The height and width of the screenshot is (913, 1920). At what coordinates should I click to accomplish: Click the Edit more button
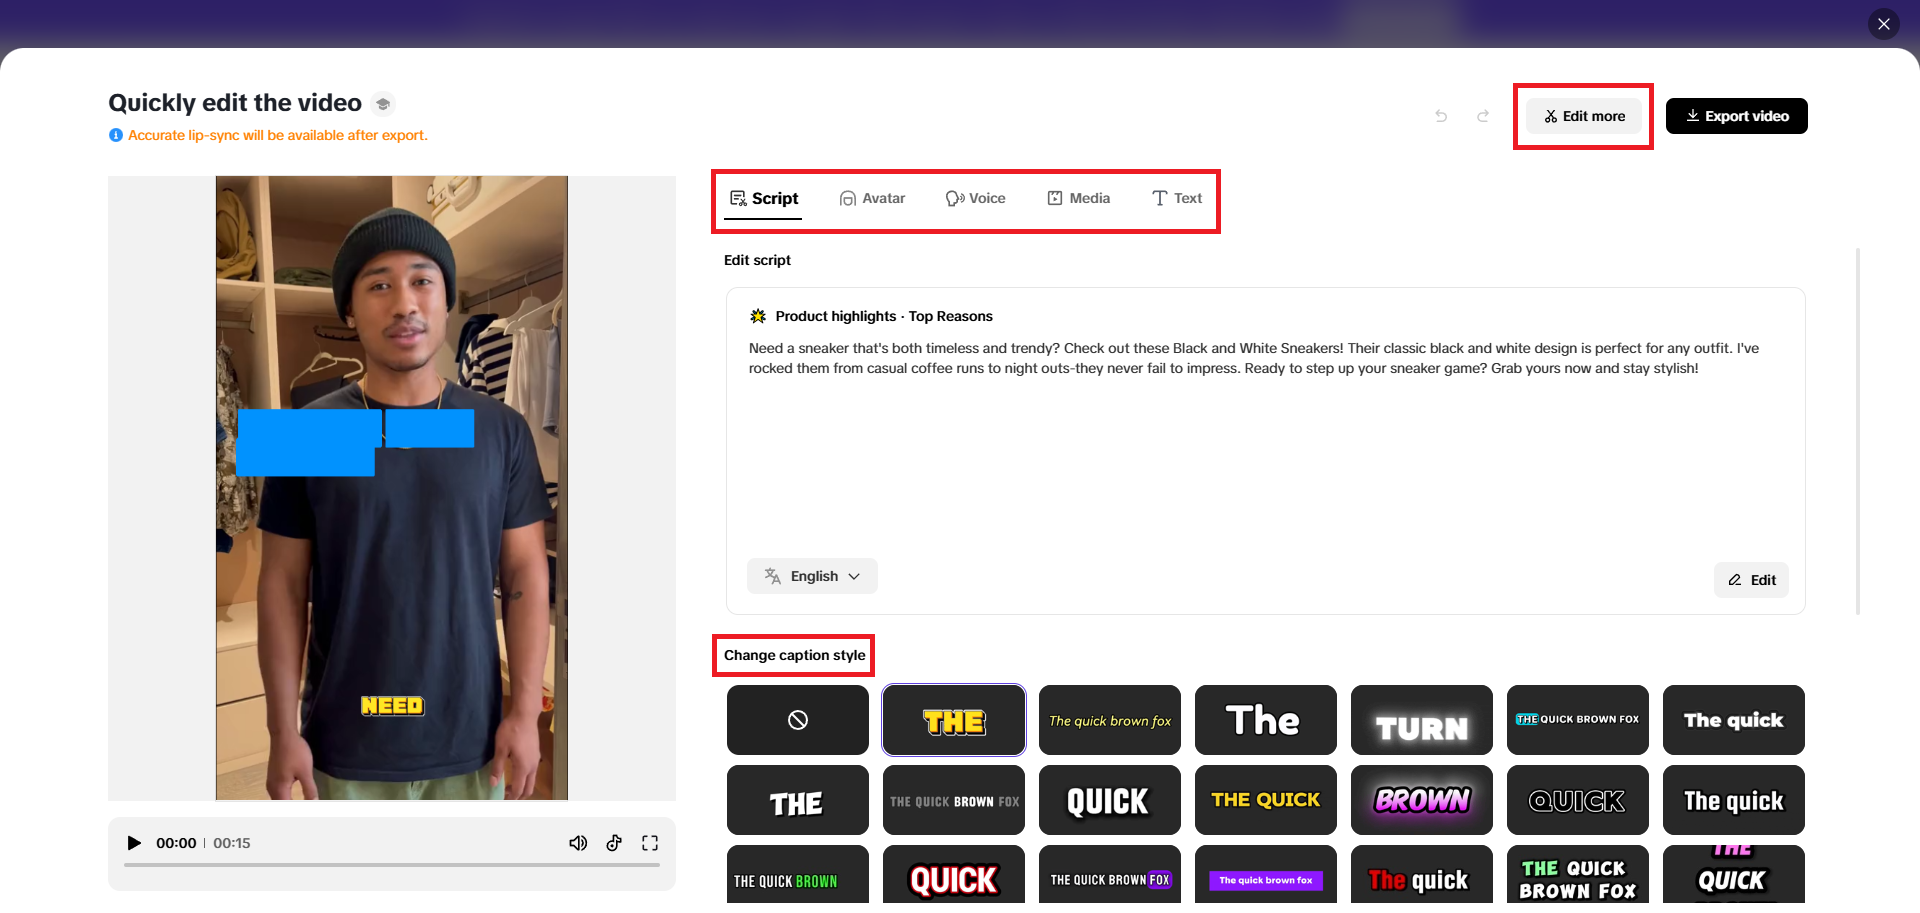click(1584, 116)
